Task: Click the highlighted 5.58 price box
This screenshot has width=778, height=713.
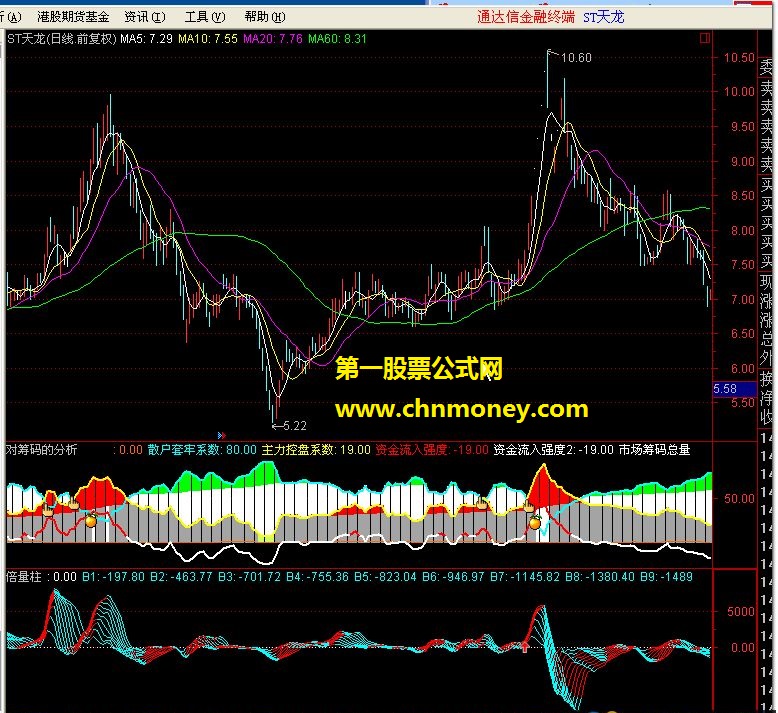Action: click(x=733, y=389)
